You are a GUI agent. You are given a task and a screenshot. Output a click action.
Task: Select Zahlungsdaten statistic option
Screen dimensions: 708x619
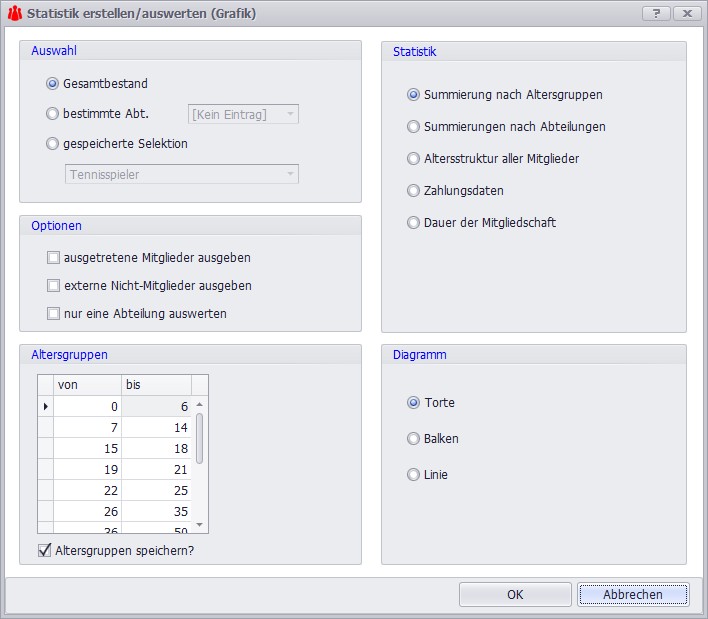(x=414, y=191)
